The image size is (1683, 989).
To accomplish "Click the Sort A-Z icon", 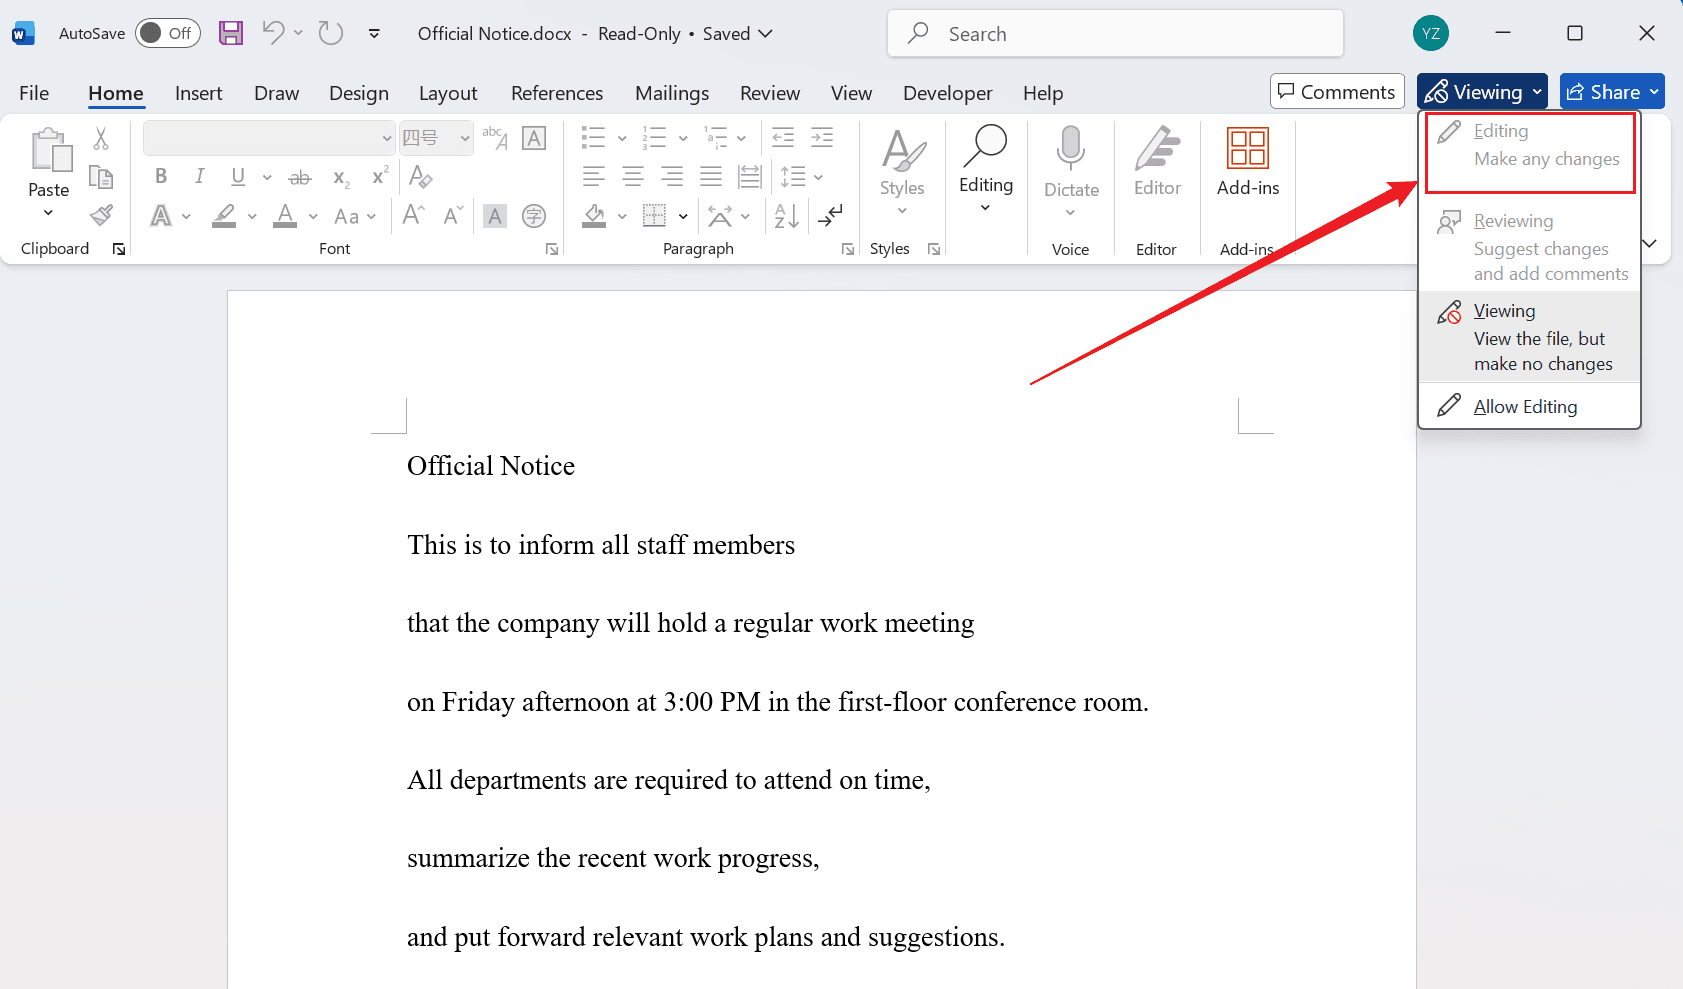I will [x=787, y=215].
